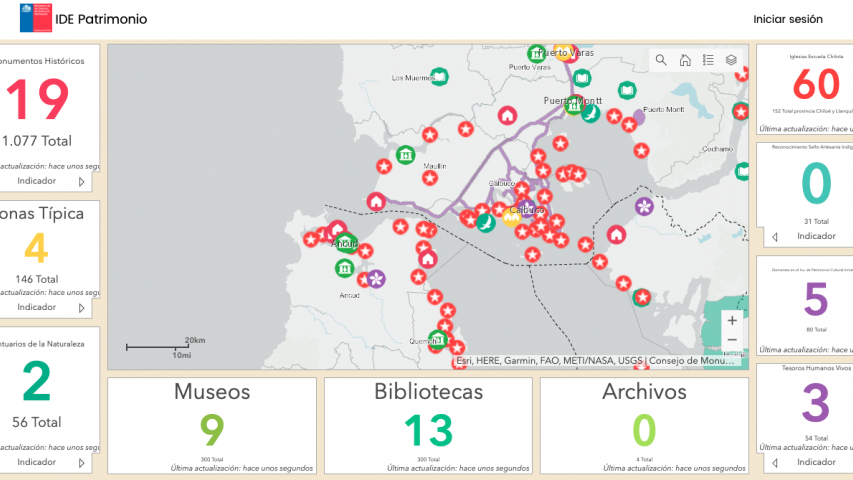853x480 pixels.
Task: Click the Patrimonio Cultural Inmaterial number 5
Action: [816, 299]
